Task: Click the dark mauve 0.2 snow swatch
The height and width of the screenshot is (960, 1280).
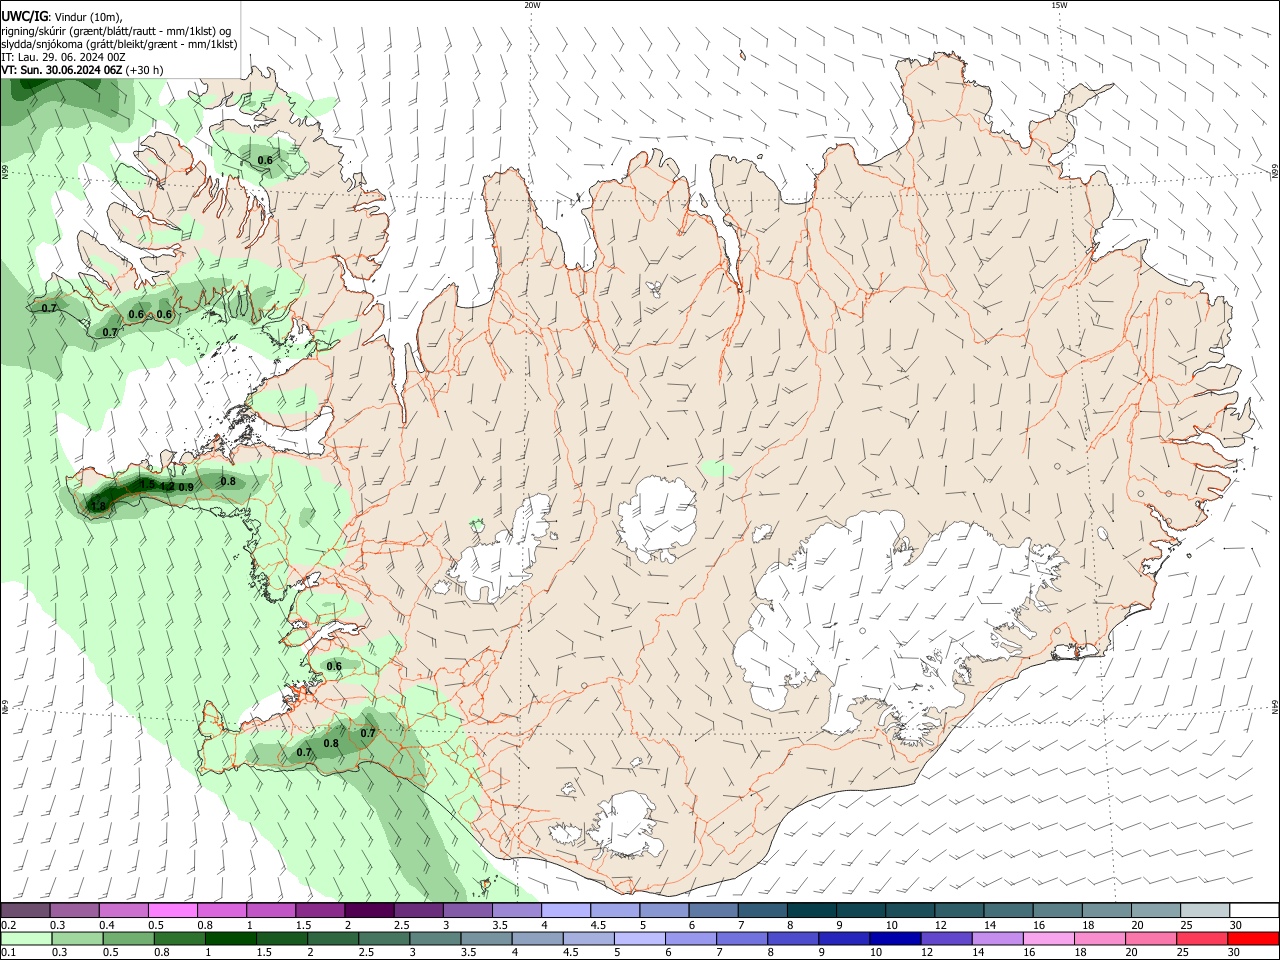Action: coord(25,911)
